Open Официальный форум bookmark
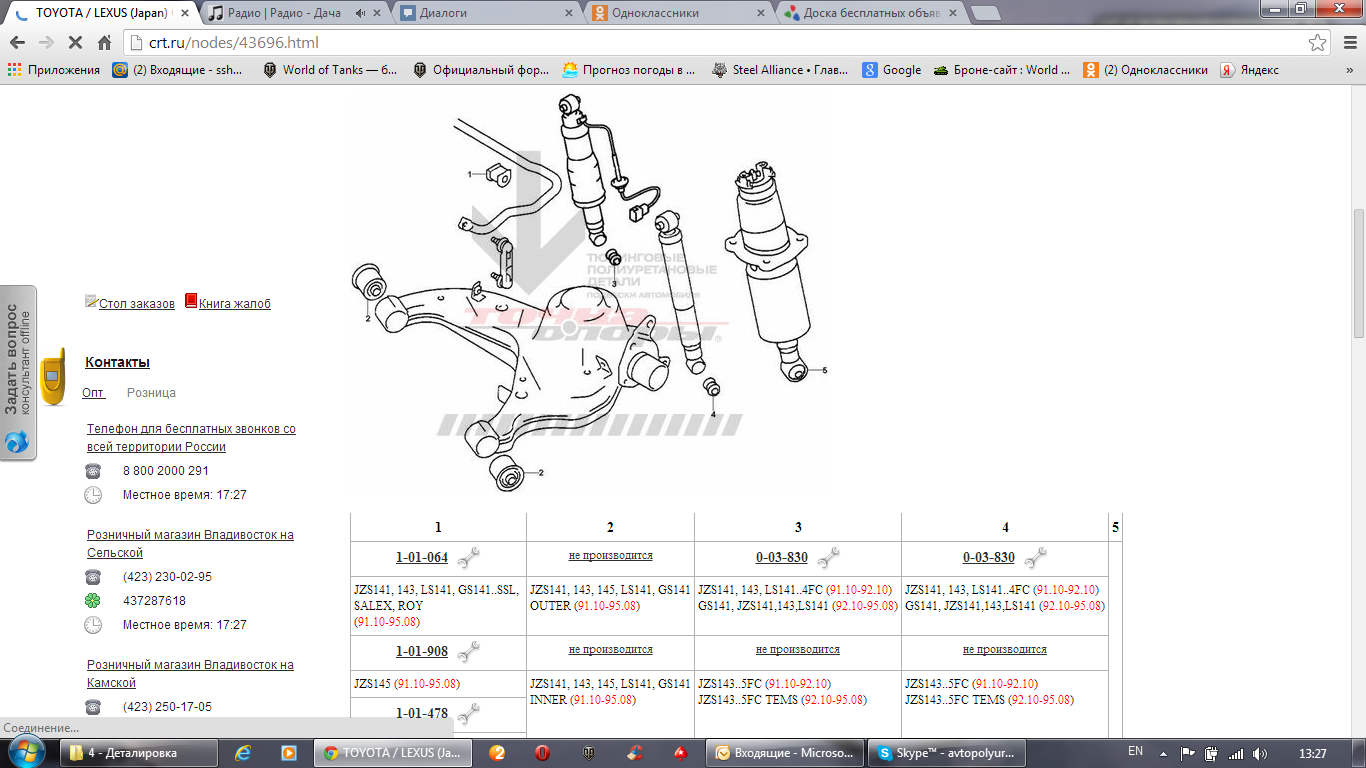 tap(480, 70)
